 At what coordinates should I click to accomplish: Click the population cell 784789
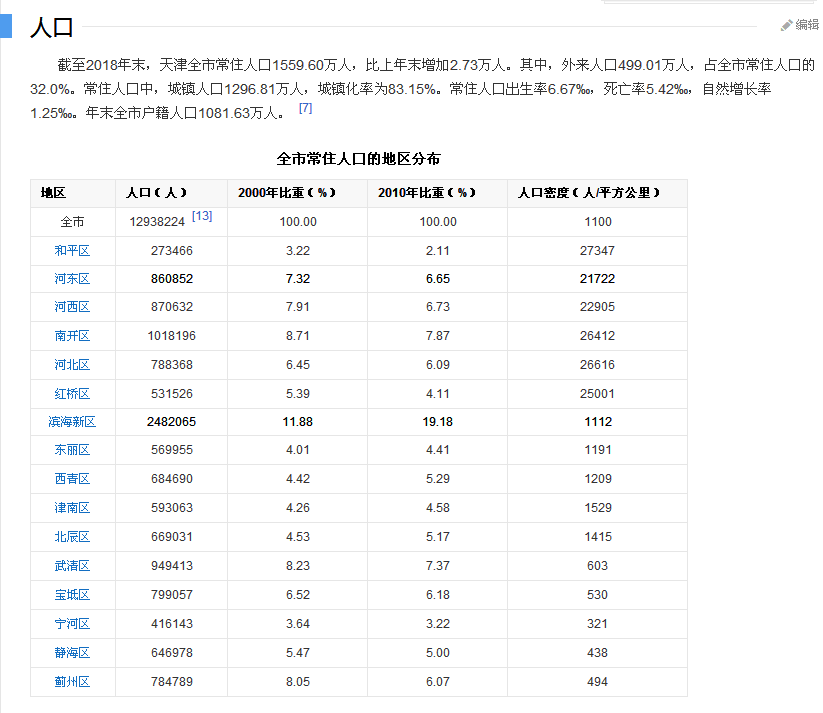172,681
